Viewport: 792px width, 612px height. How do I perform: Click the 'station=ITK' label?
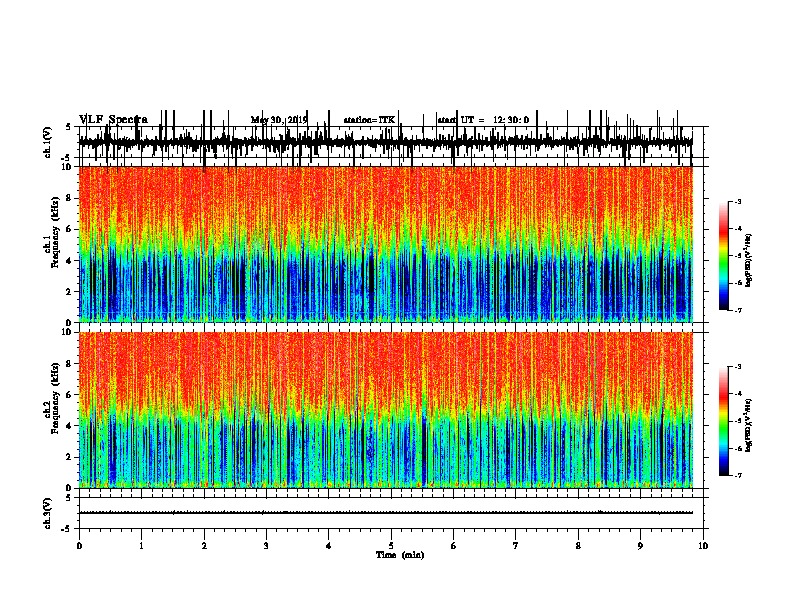tap(369, 120)
